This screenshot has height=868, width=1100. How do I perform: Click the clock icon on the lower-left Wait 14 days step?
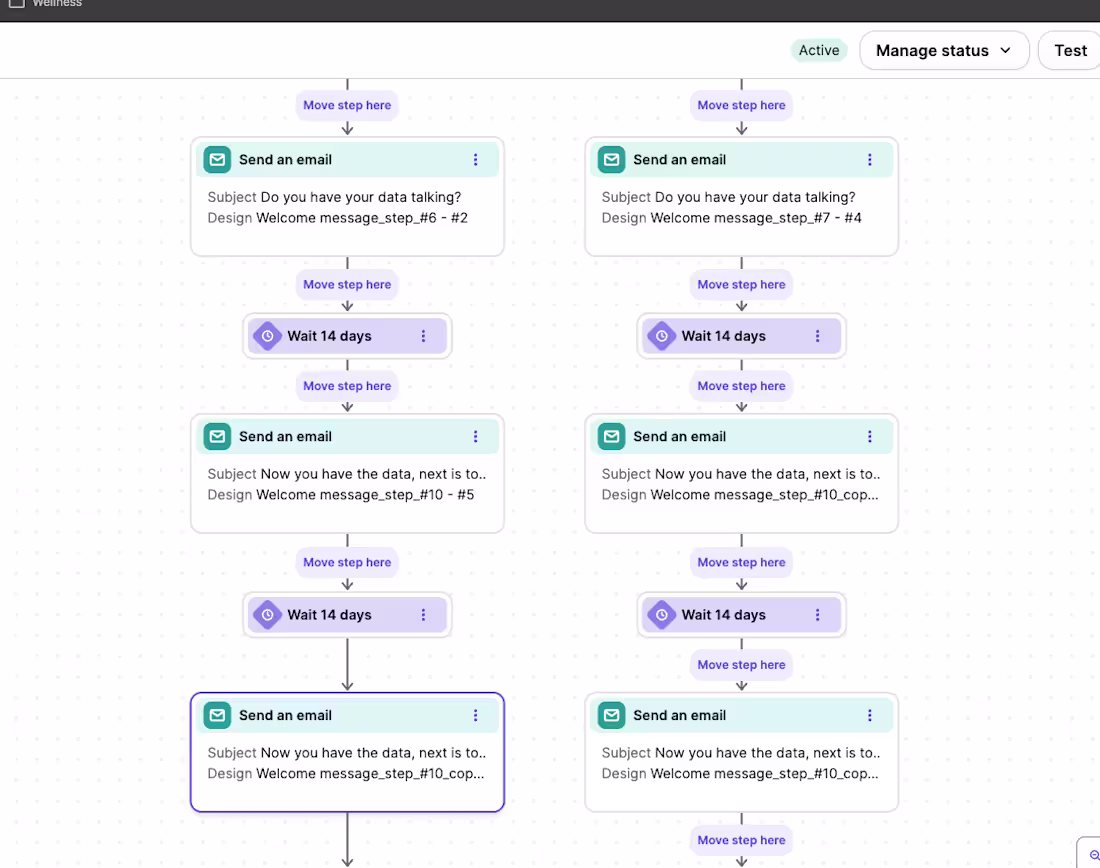pos(267,615)
